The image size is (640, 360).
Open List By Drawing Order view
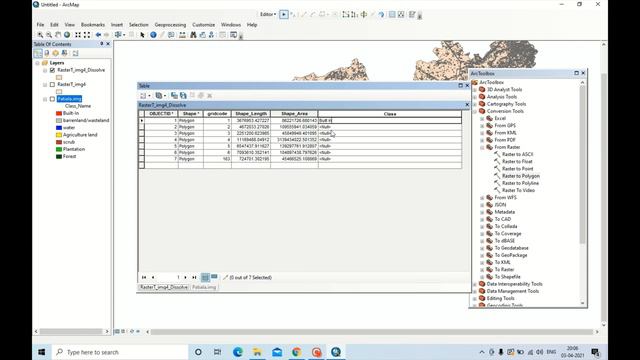[38, 53]
